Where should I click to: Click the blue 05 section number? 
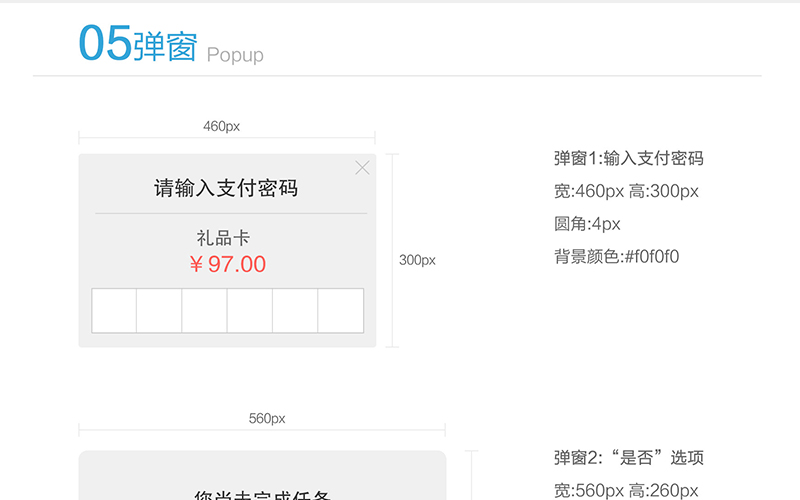click(105, 44)
